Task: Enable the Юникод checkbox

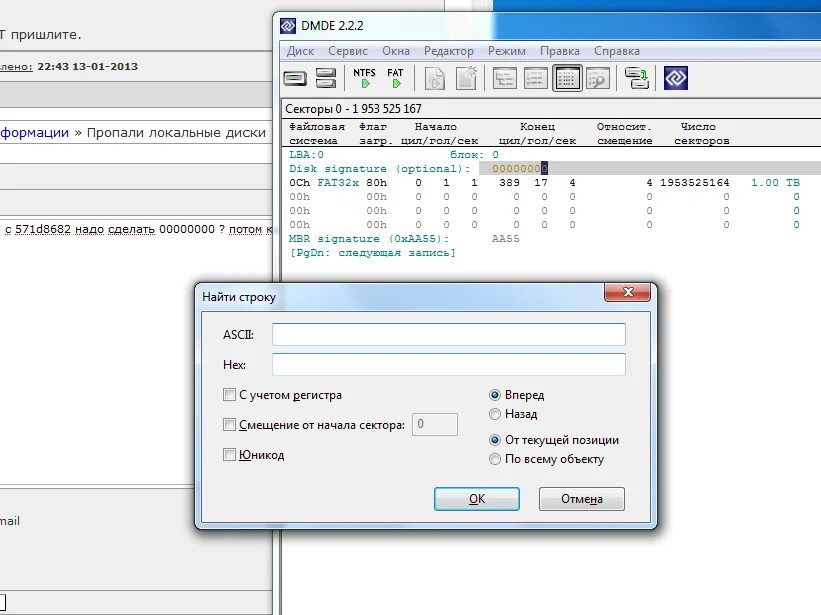Action: coord(229,454)
